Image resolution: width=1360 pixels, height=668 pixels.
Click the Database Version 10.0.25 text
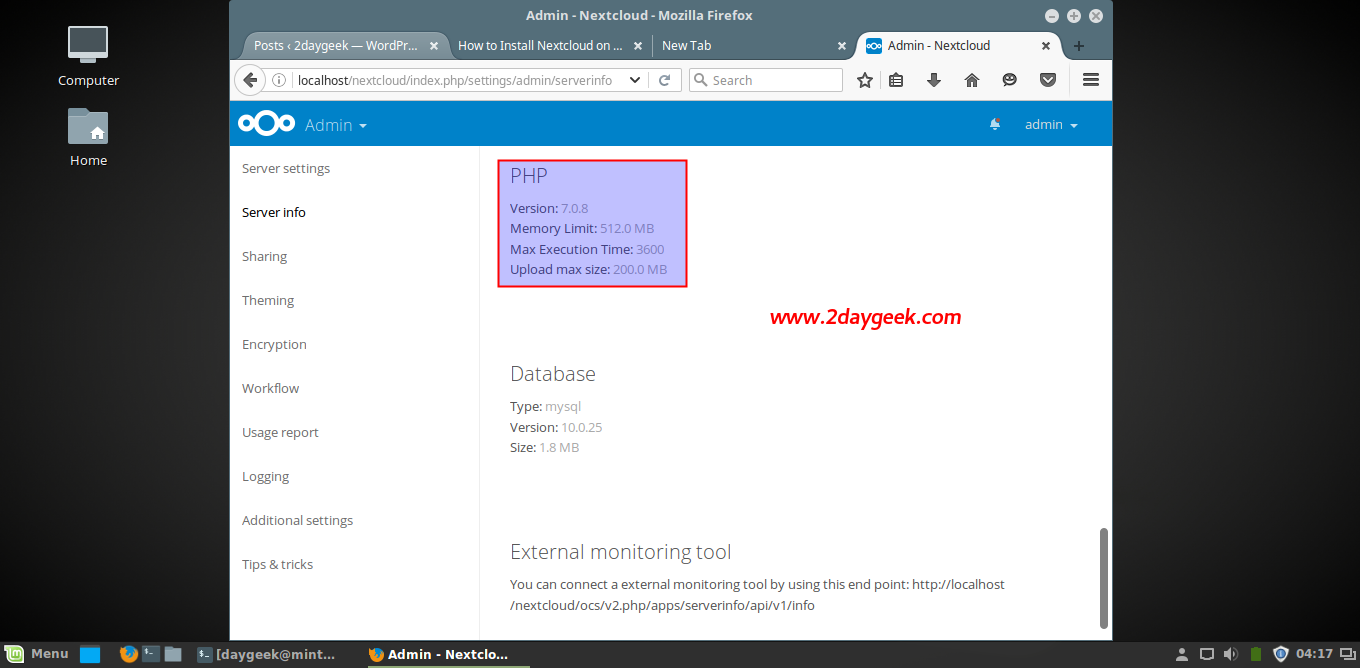coord(556,427)
